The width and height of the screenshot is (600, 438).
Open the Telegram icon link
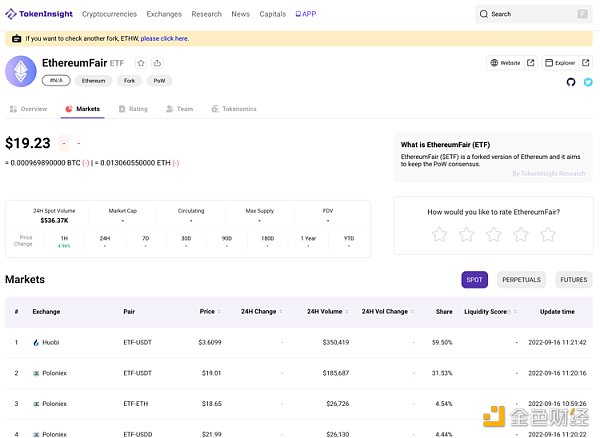(586, 82)
